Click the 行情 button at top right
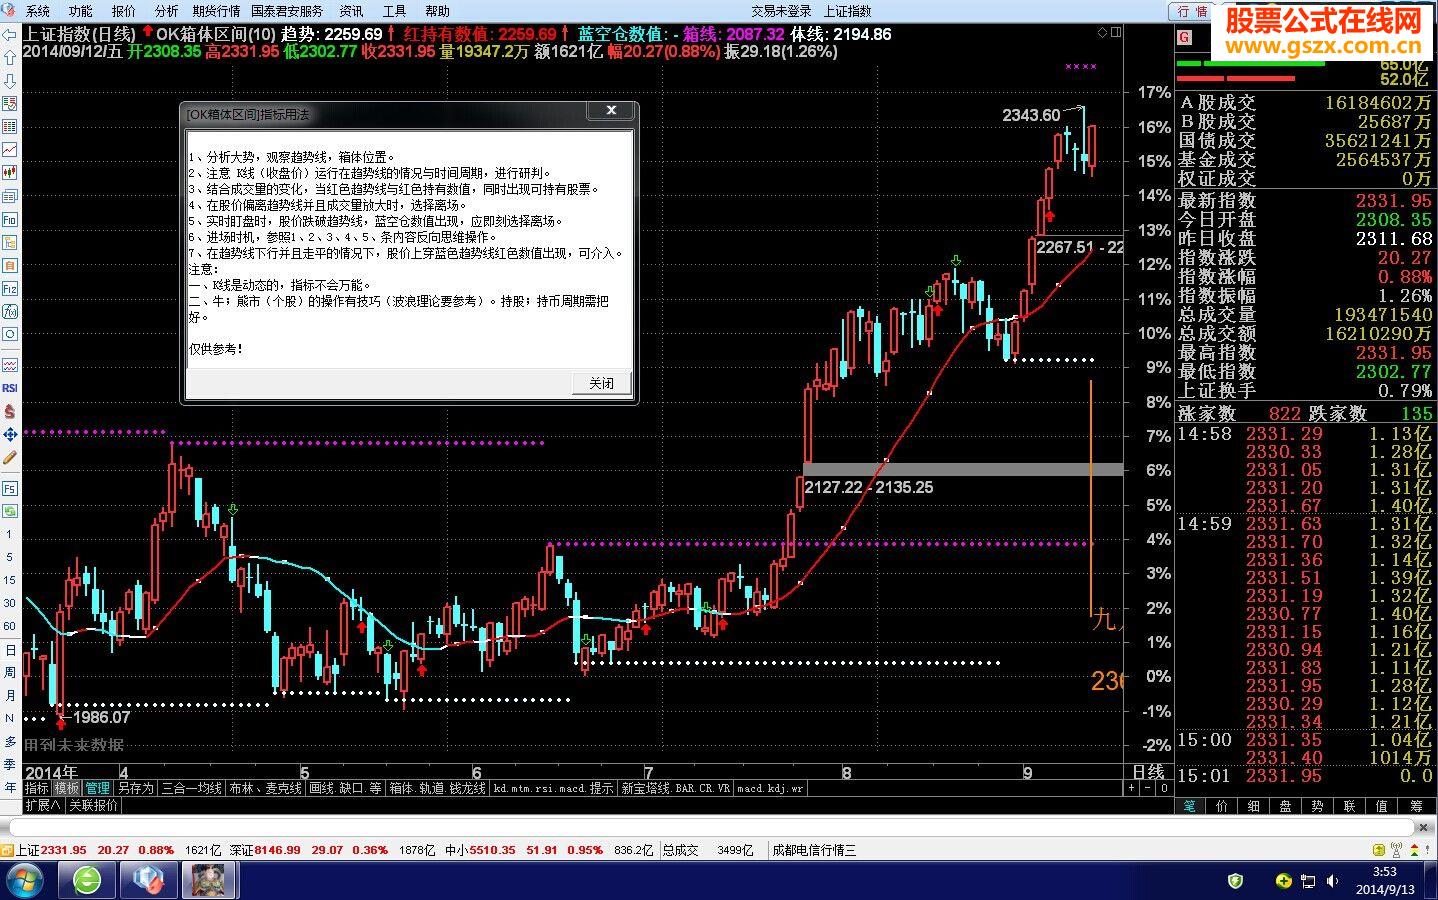Image resolution: width=1438 pixels, height=900 pixels. tap(1191, 11)
